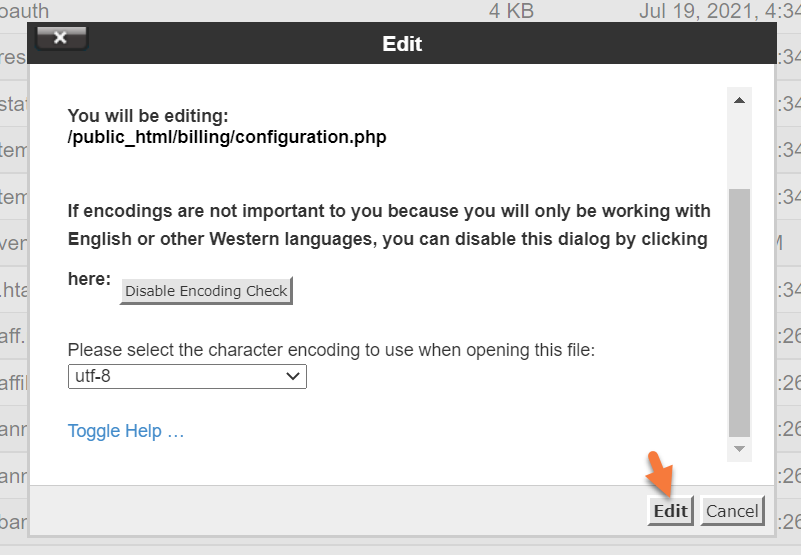801x555 pixels.
Task: Click the Jul 19, 2021 date cell
Action: pyautogui.click(x=718, y=11)
